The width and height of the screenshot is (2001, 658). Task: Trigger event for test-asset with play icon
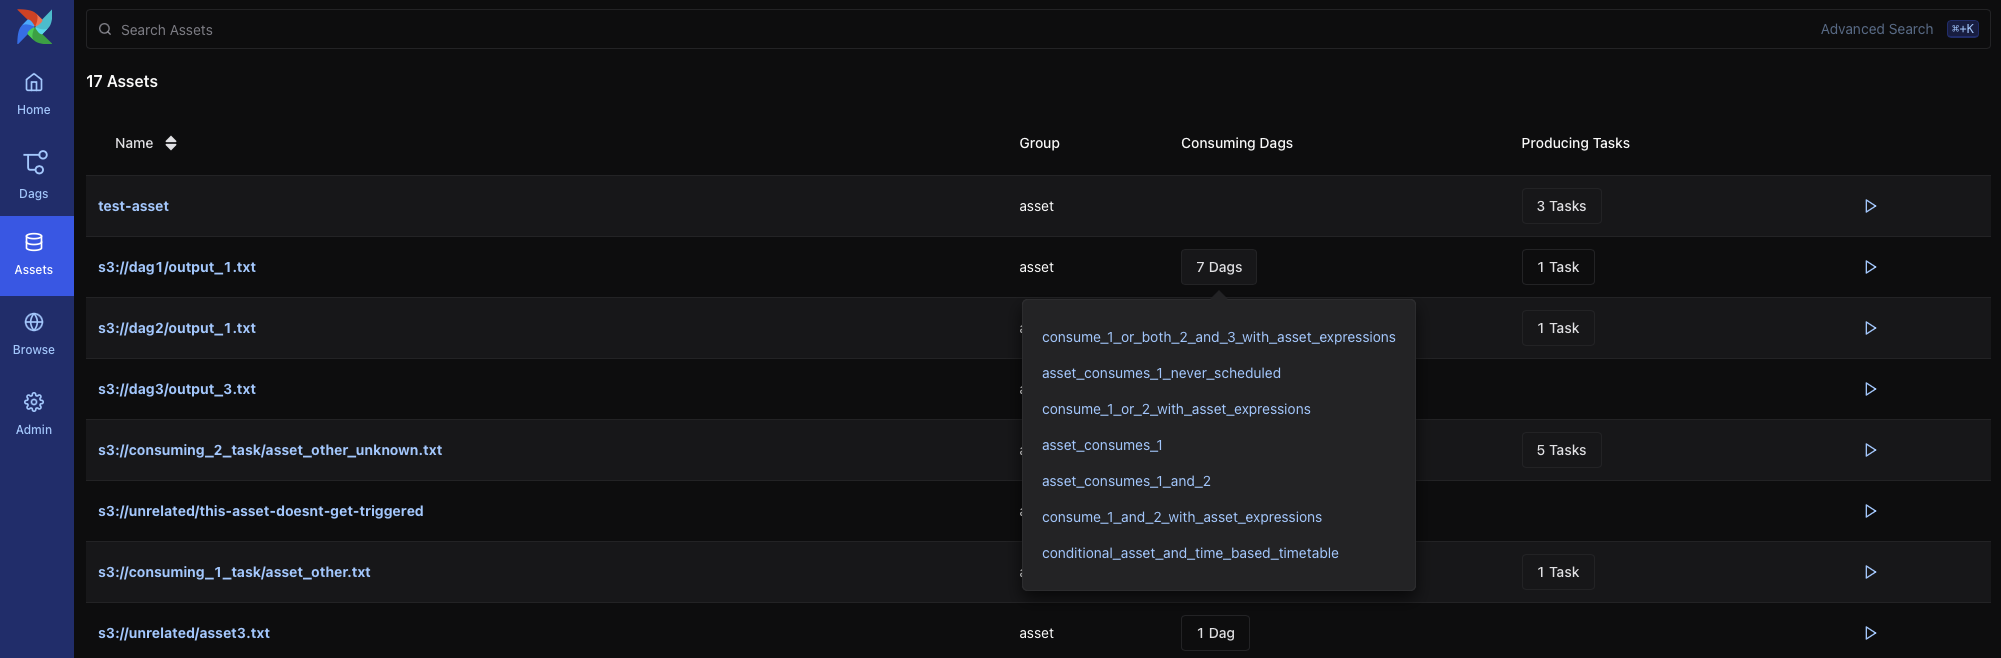1869,206
